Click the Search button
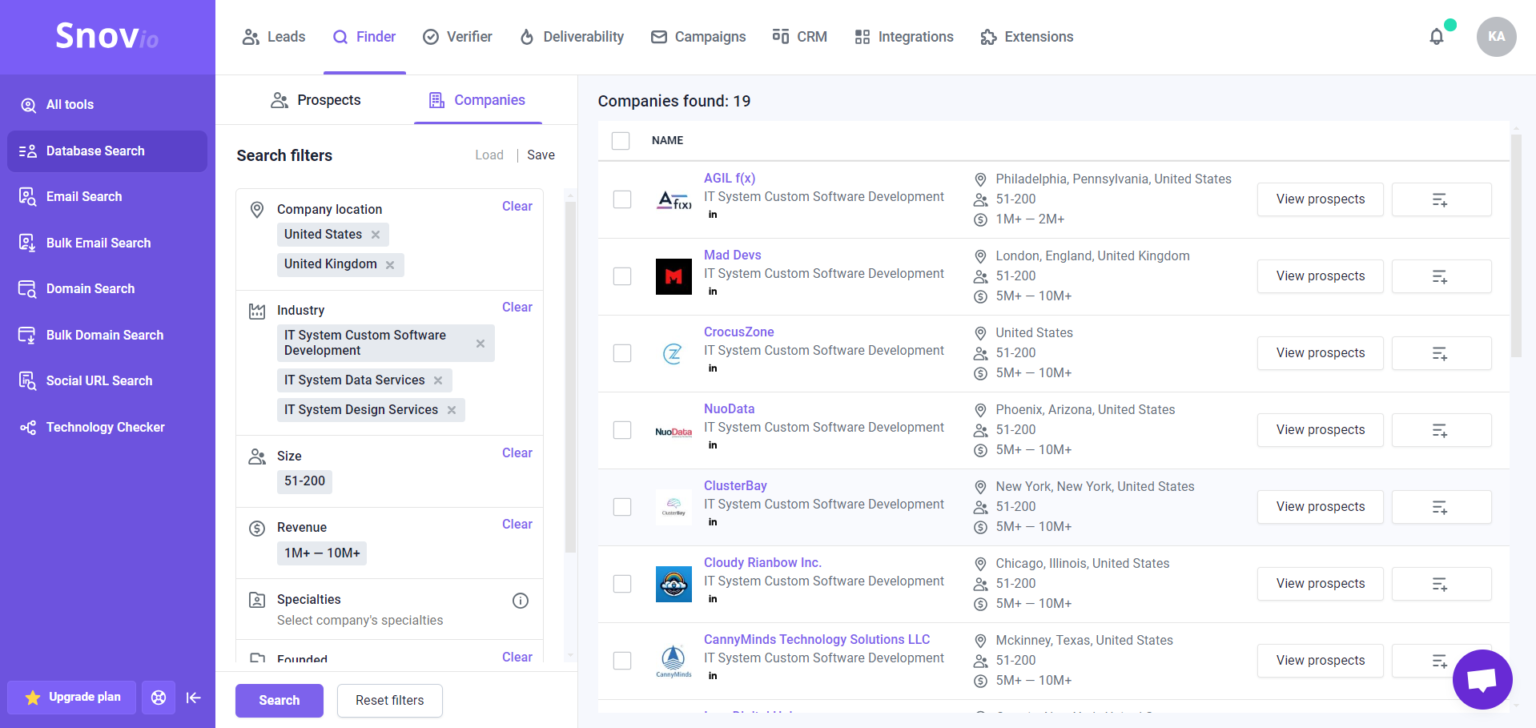 click(x=279, y=700)
